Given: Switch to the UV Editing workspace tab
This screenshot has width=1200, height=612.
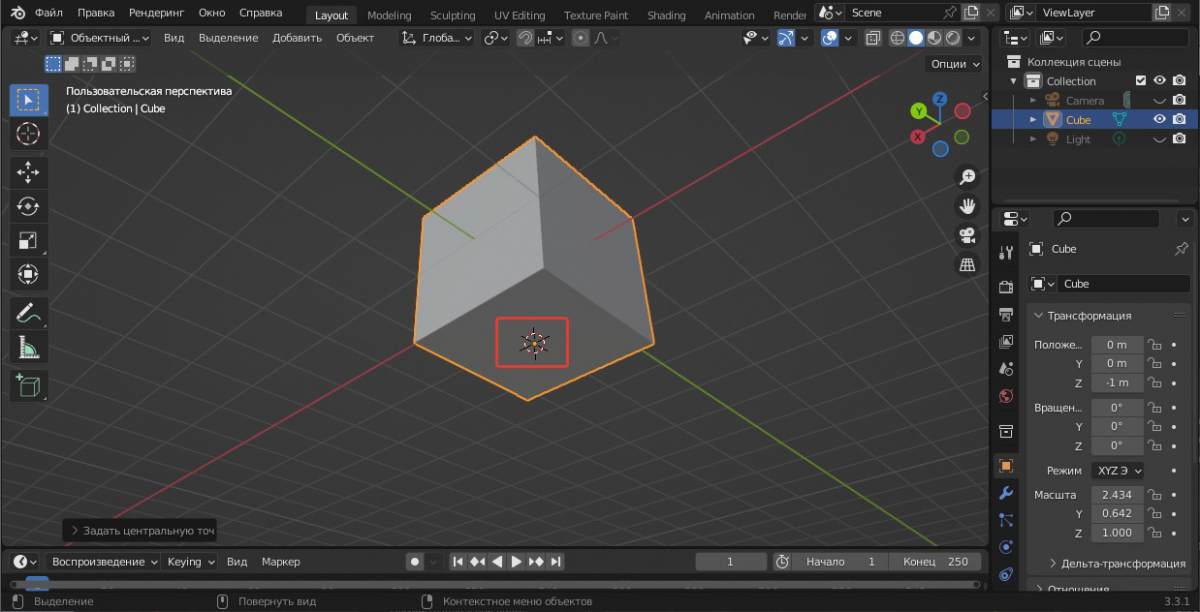Looking at the screenshot, I should (519, 15).
